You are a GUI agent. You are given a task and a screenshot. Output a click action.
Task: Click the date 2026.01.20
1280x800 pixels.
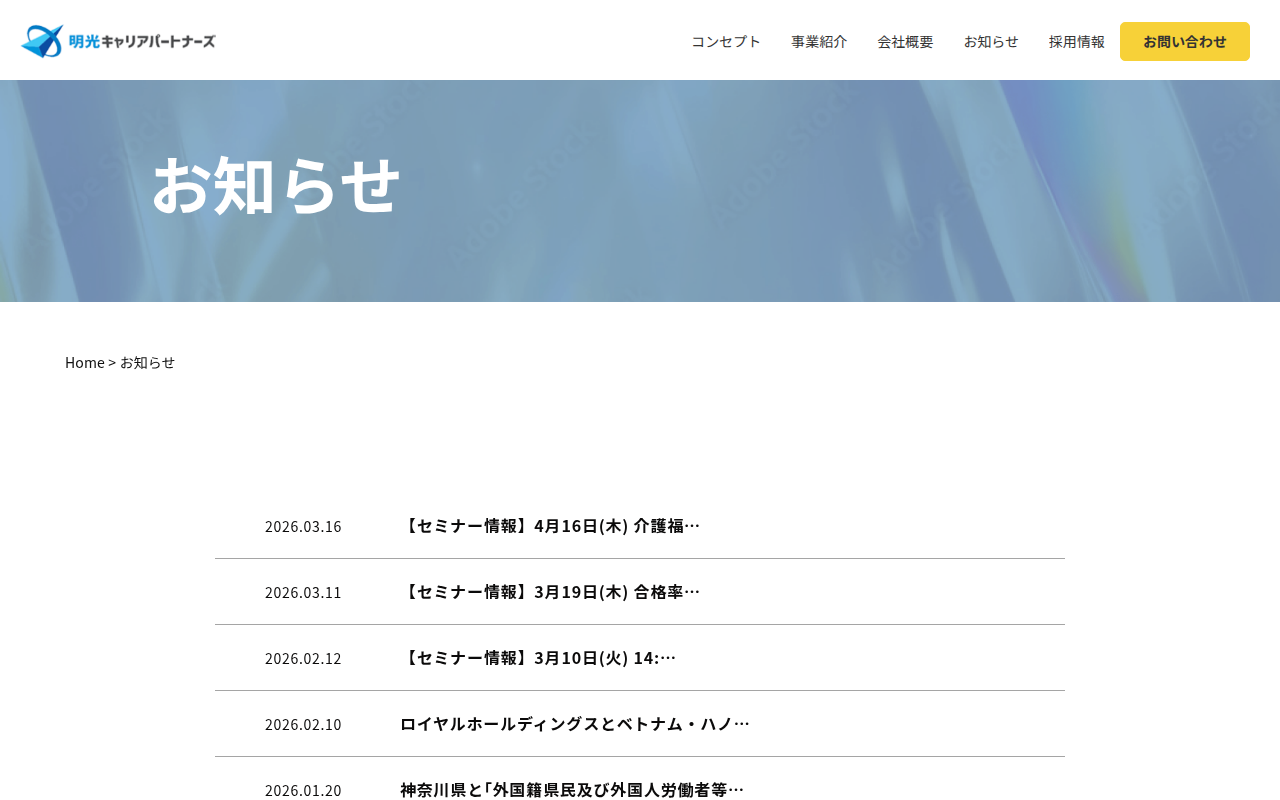tap(303, 790)
